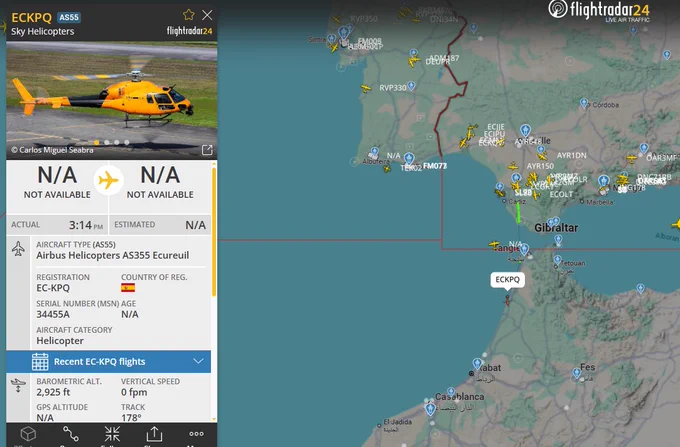Viewport: 680px width, 447px height.
Task: Select the AS55 aircraft type badge
Action: coord(69,17)
